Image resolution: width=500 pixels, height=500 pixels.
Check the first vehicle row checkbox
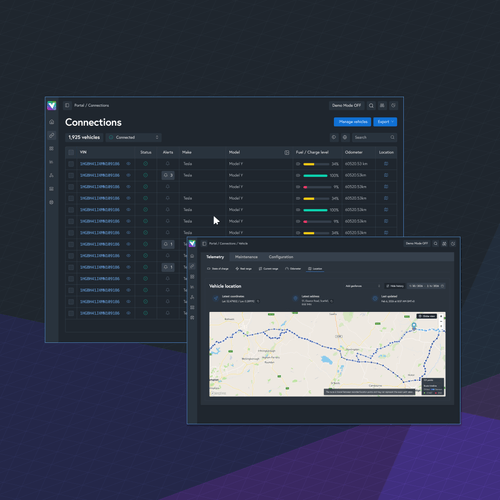[x=71, y=164]
